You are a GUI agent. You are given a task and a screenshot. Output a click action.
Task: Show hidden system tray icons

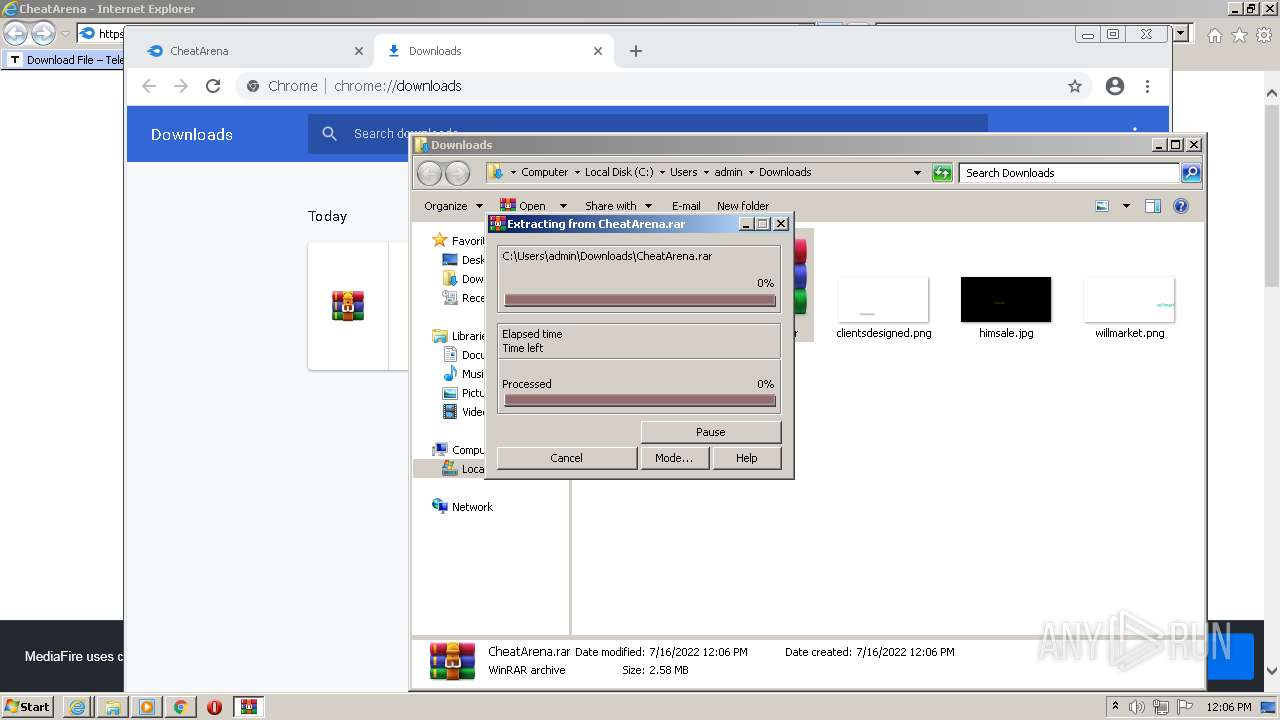click(1115, 707)
